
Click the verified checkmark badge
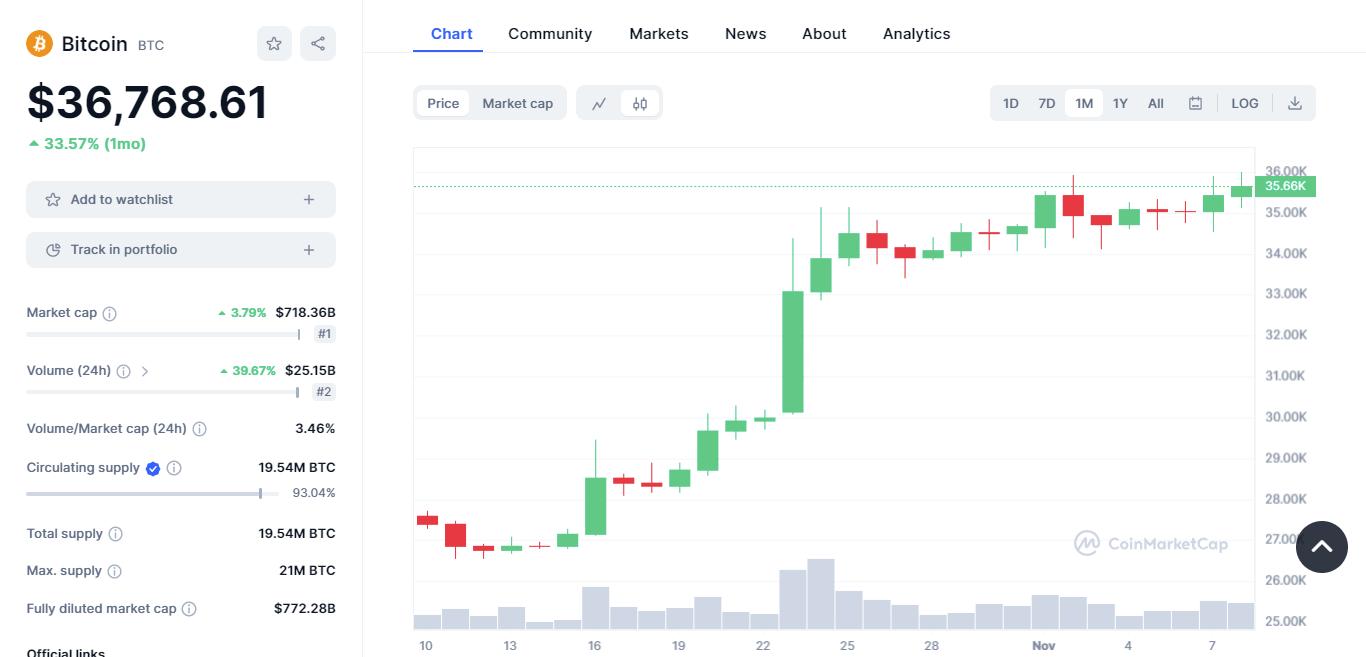[x=153, y=468]
